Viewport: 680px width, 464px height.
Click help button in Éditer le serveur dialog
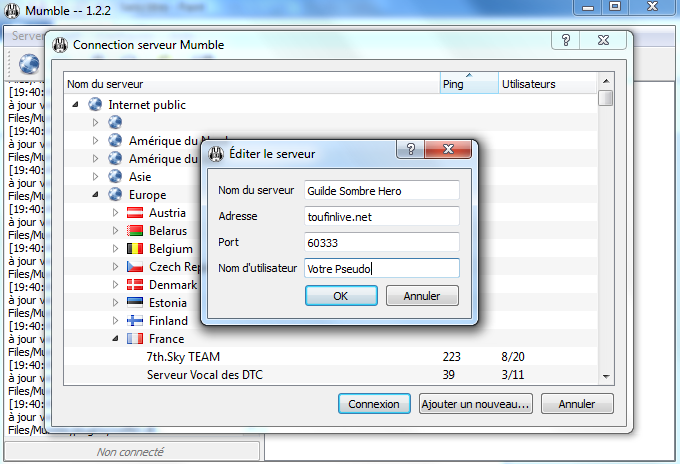tap(411, 149)
